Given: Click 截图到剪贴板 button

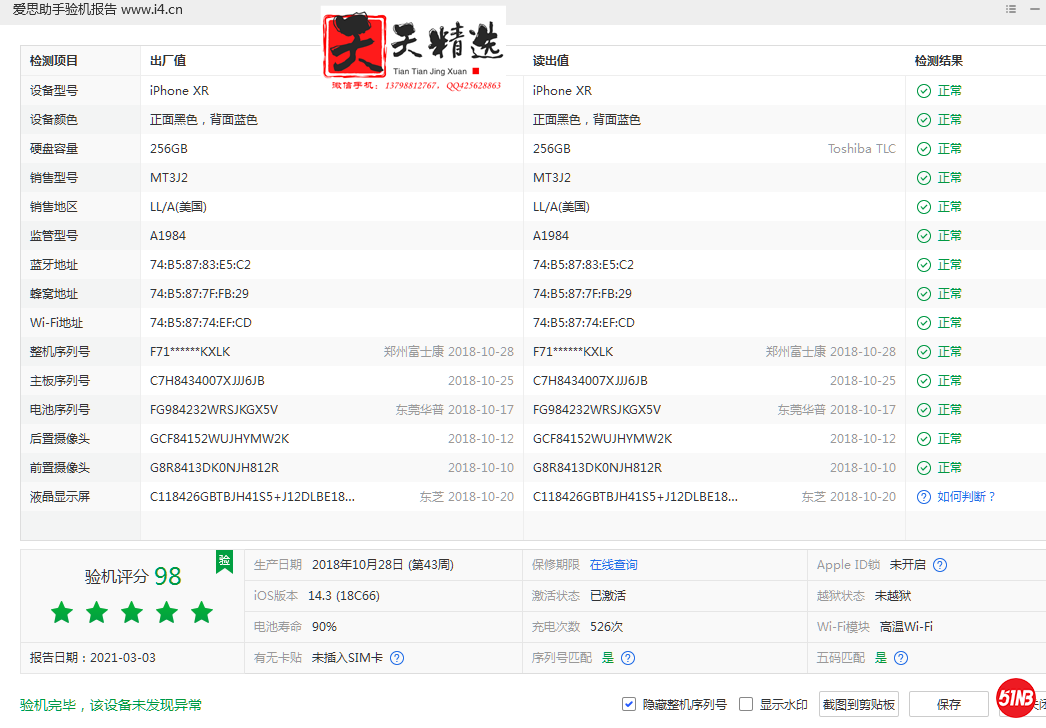Looking at the screenshot, I should click(x=858, y=704).
